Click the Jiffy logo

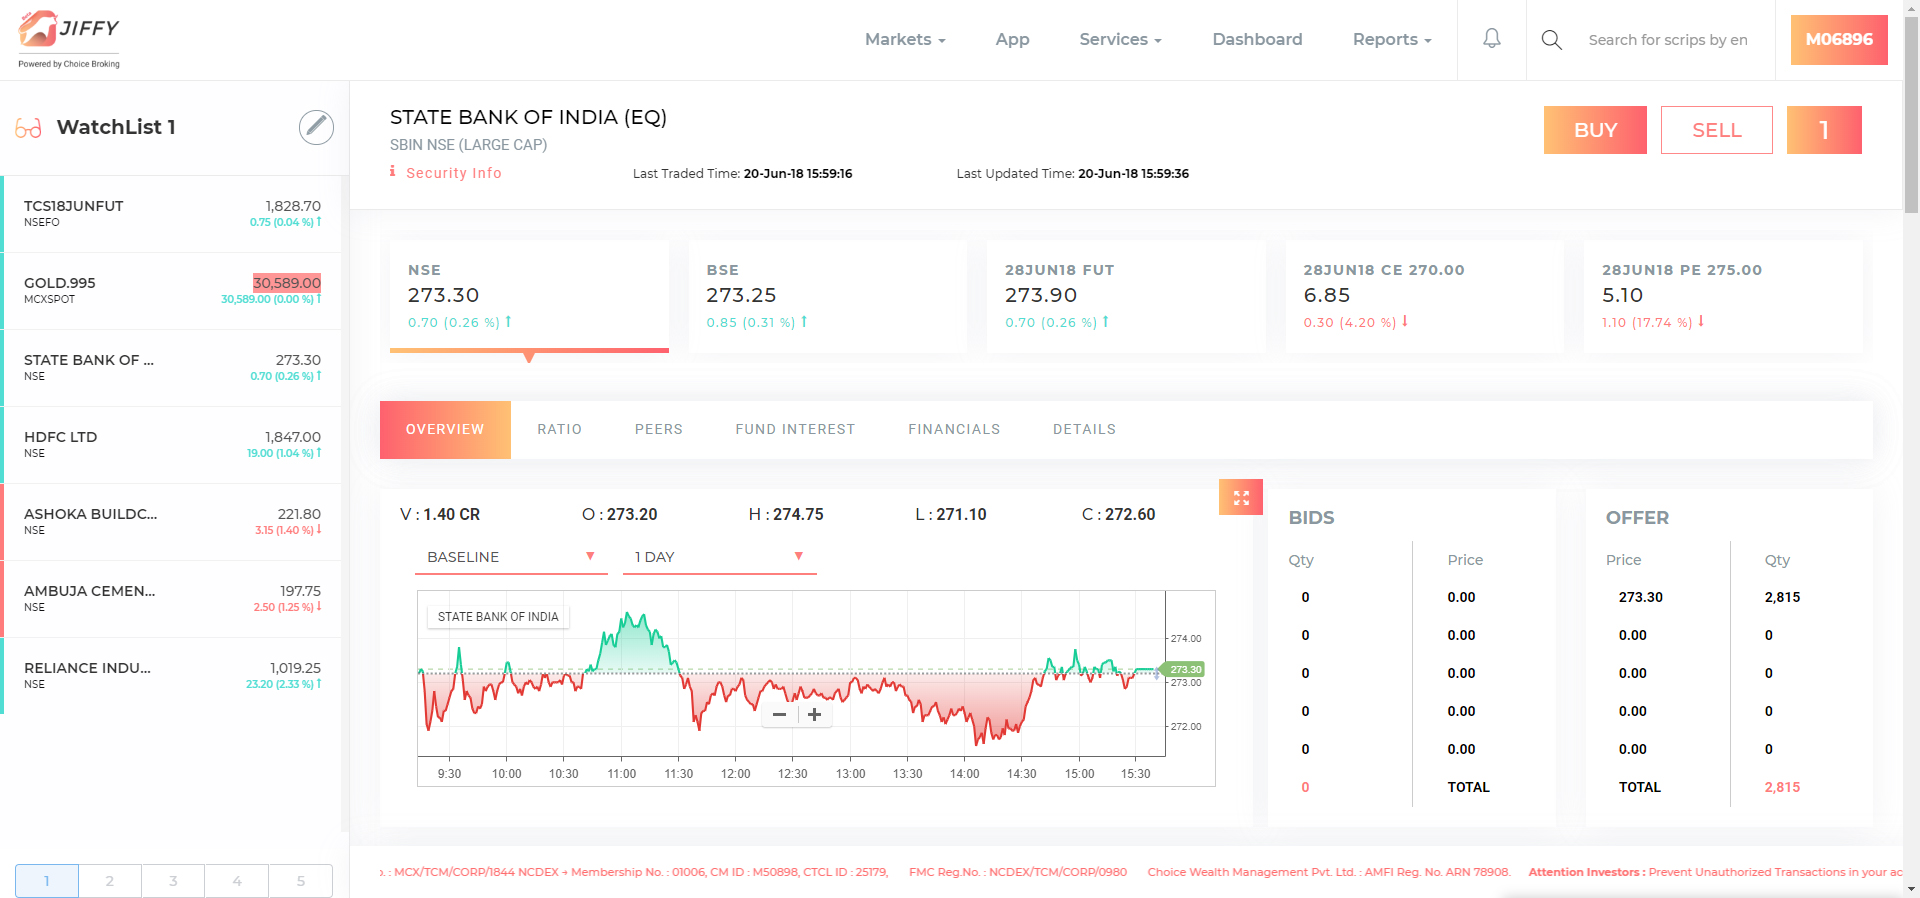(69, 40)
